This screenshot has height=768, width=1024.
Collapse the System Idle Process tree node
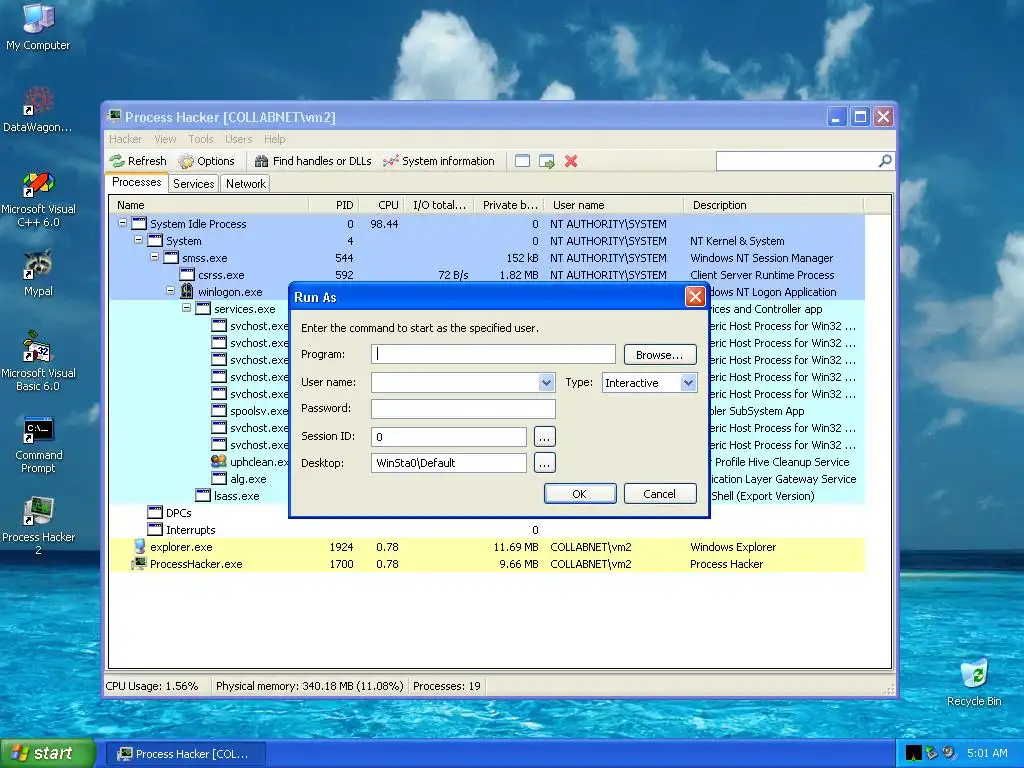coord(122,223)
